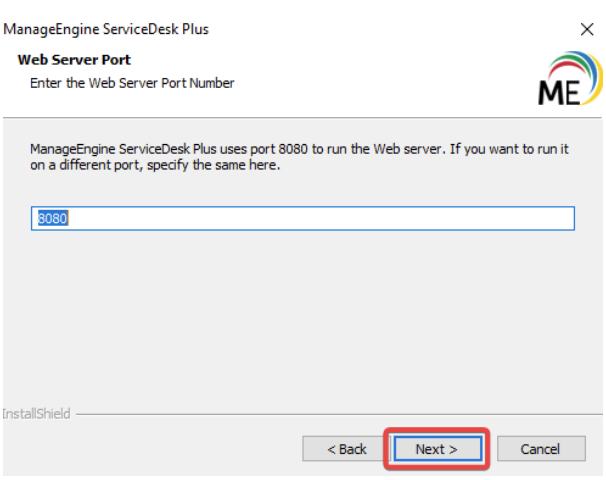Viewport: 606px width, 480px height.
Task: Close the ServiceDesk Plus installer window
Action: pyautogui.click(x=586, y=29)
